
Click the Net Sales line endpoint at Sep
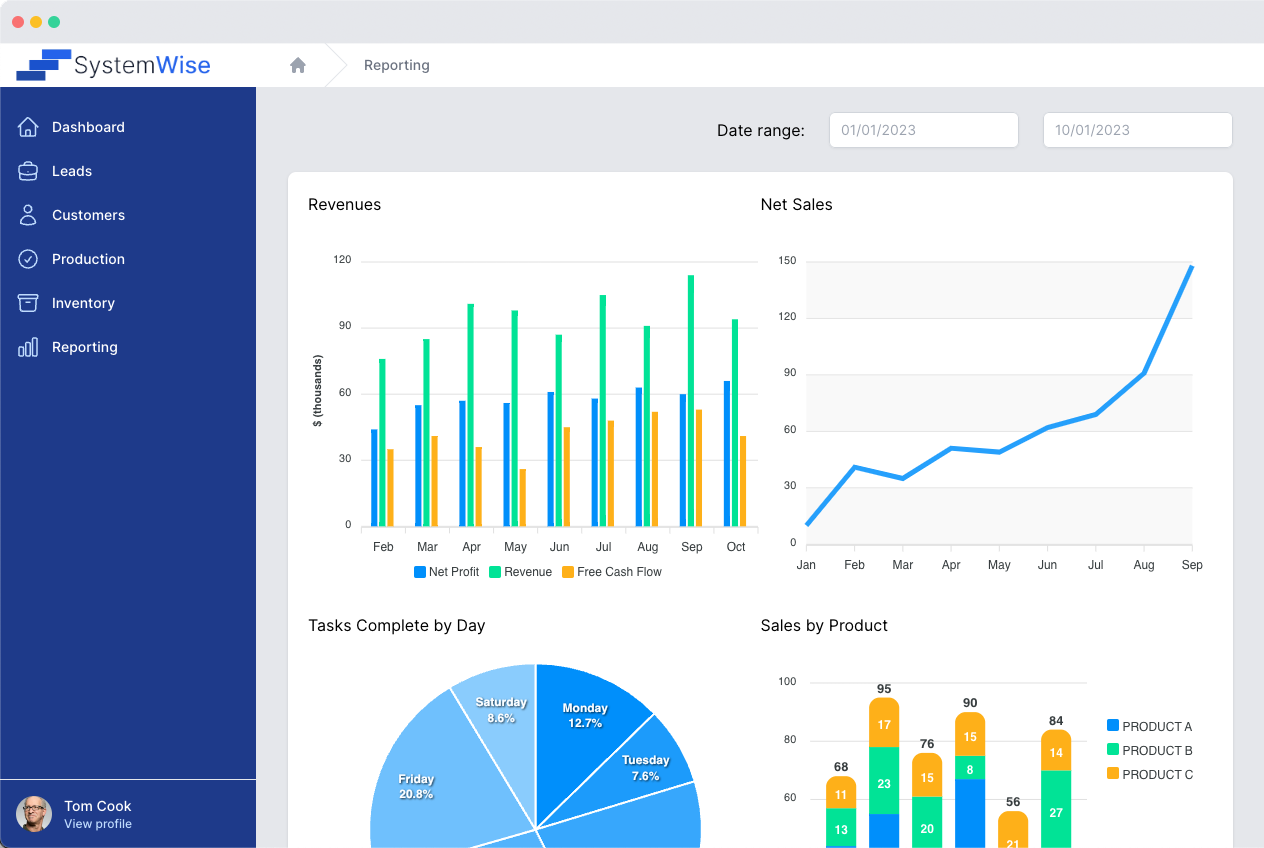[1191, 266]
